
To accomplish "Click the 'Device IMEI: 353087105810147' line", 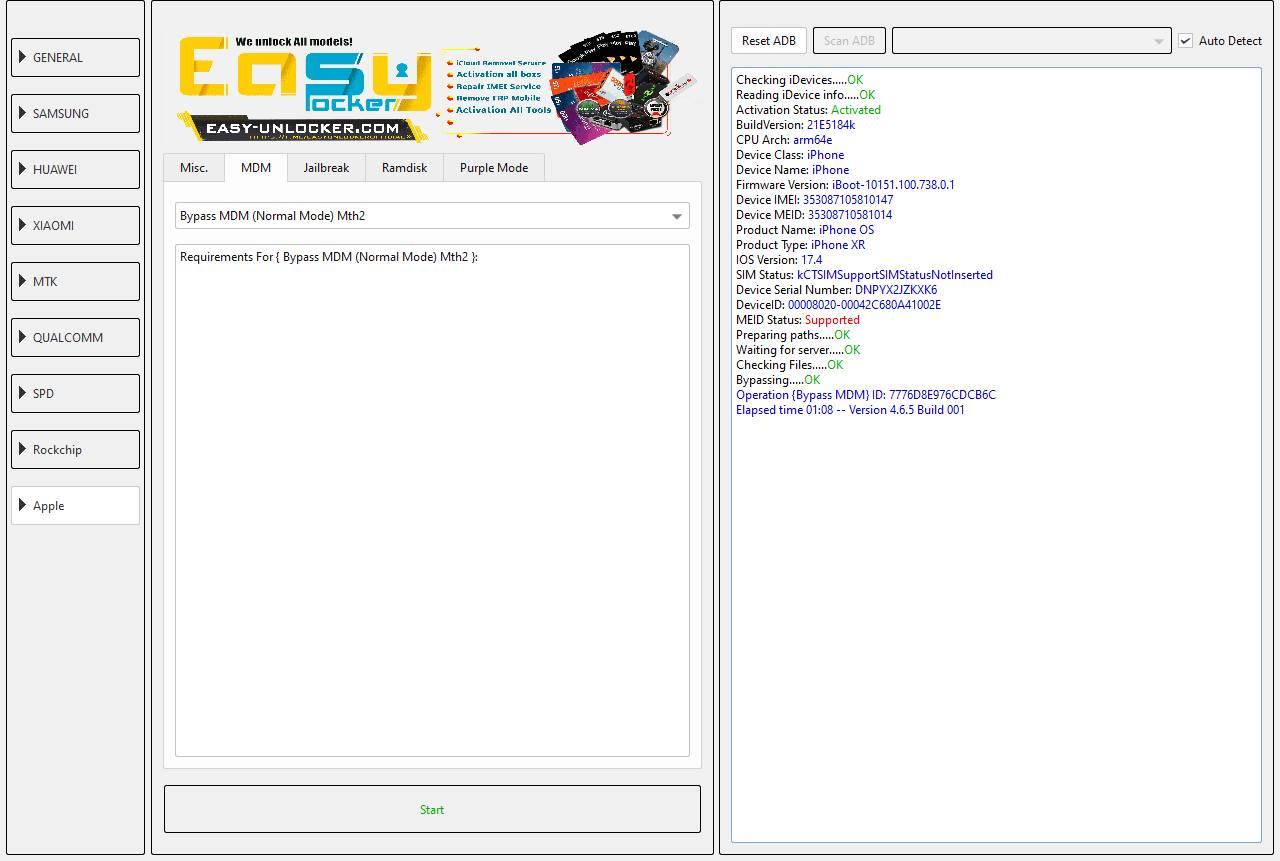I will [x=814, y=200].
